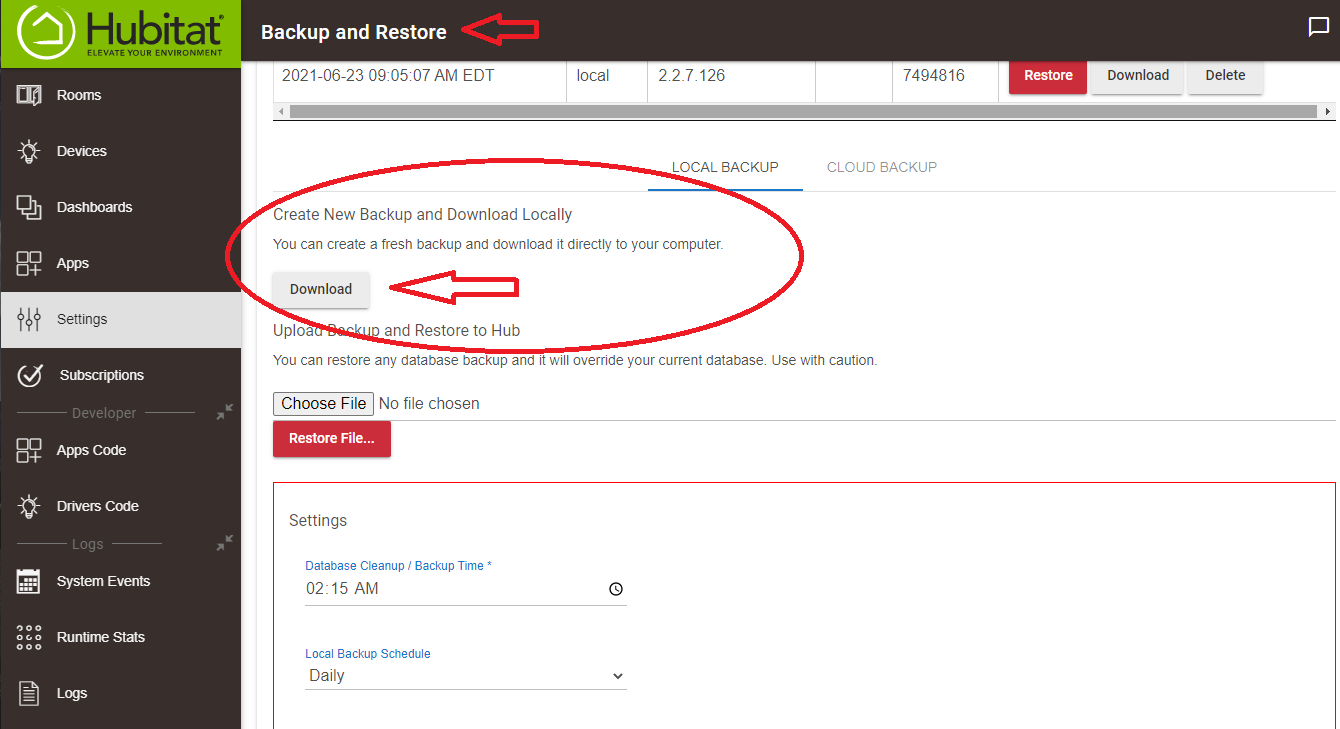Switch to the Cloud Backup tab
The width and height of the screenshot is (1340, 729).
[881, 167]
